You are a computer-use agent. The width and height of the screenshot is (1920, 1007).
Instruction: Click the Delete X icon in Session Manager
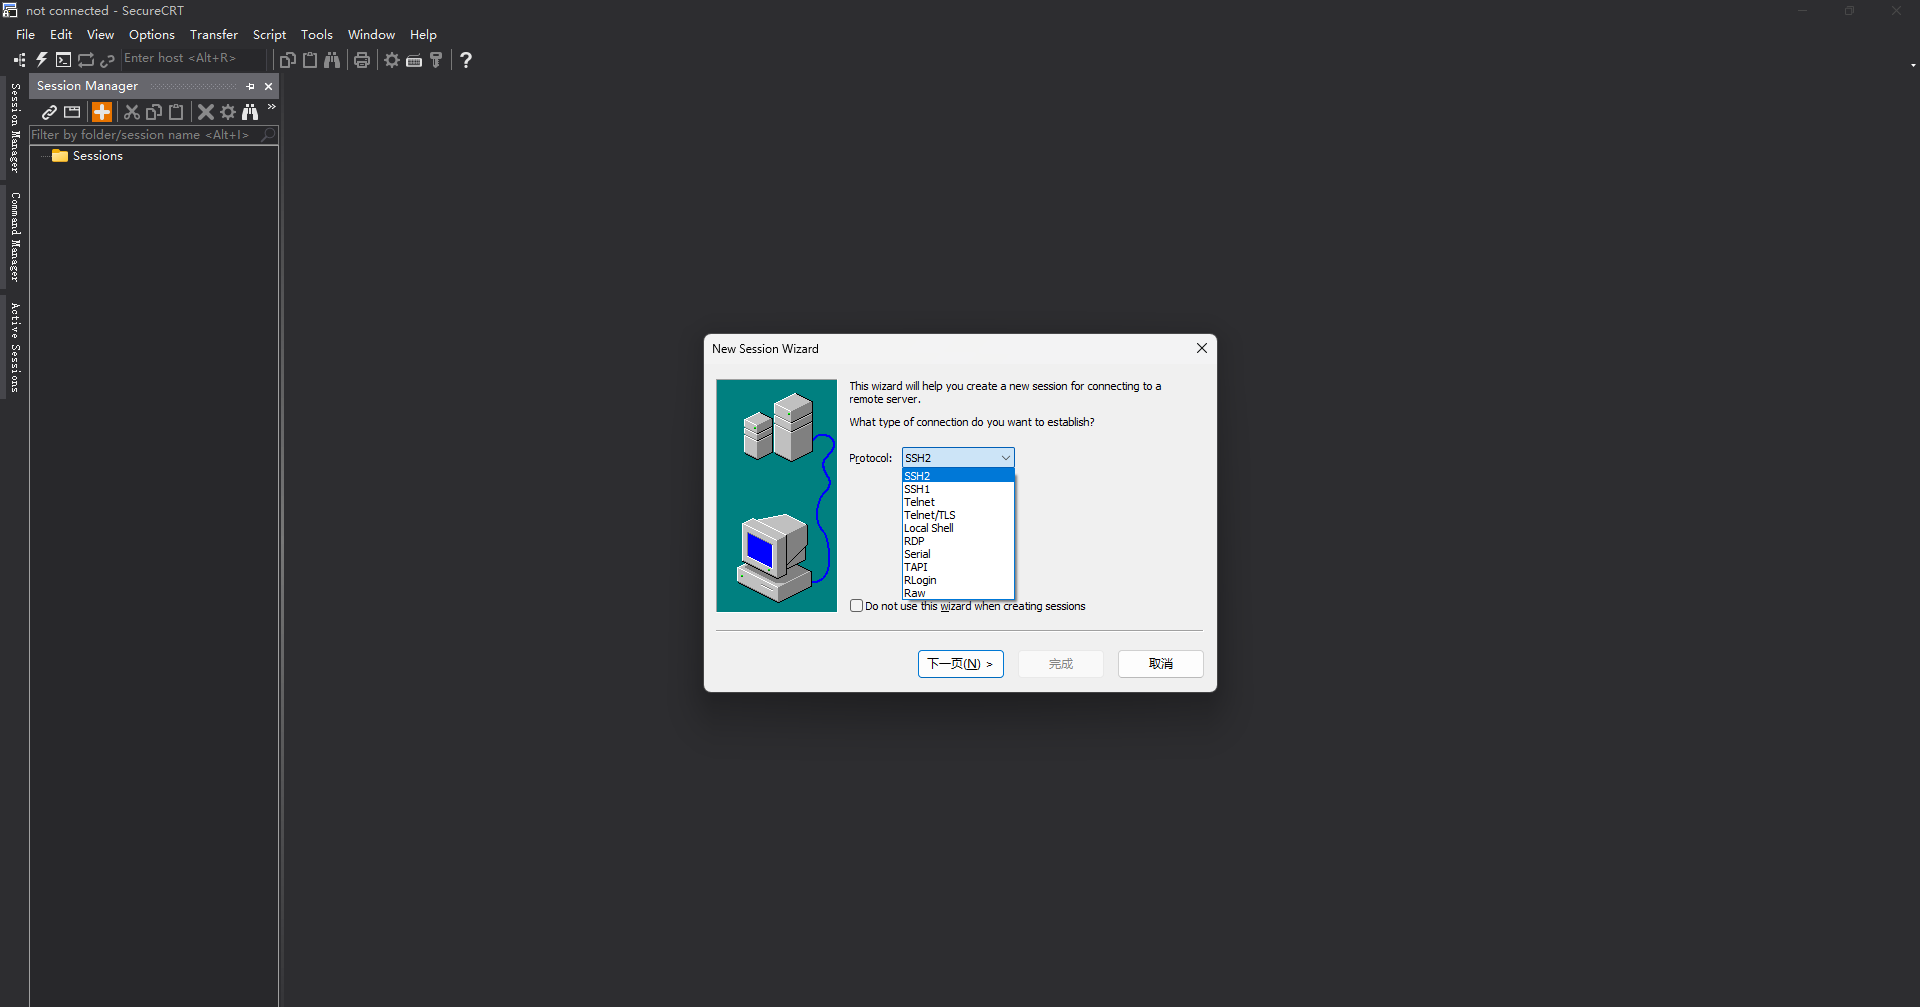click(x=206, y=112)
